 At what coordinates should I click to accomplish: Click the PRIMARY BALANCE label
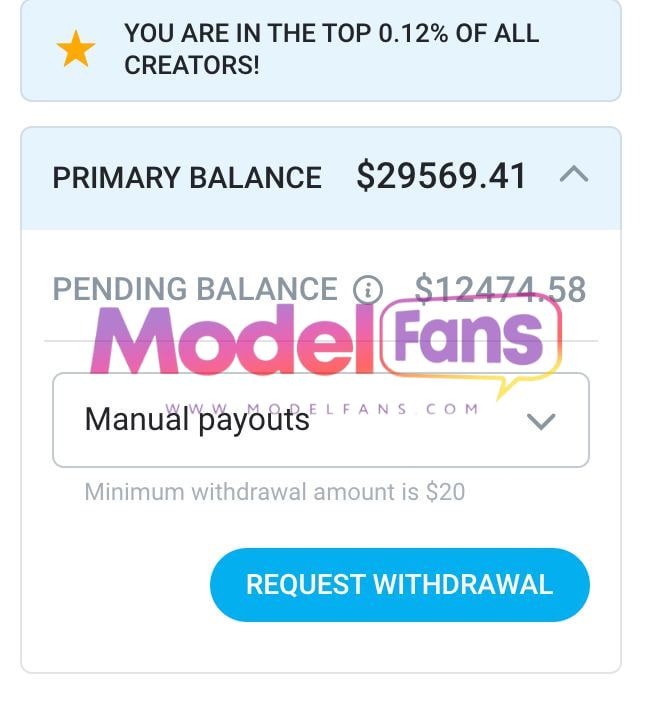pyautogui.click(x=187, y=177)
